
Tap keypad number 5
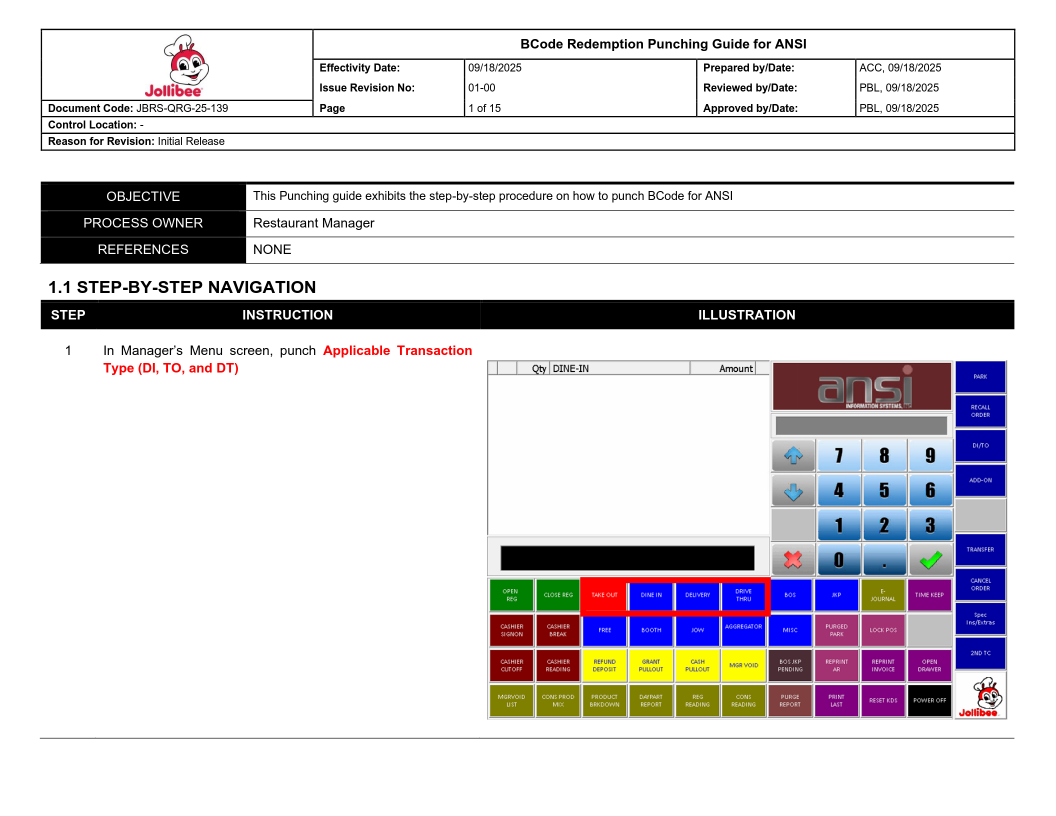[884, 491]
